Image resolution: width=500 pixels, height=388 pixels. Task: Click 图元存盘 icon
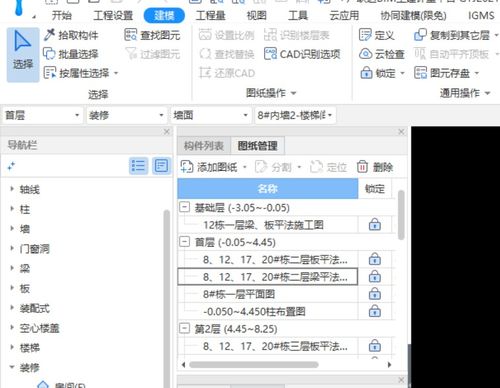420,73
